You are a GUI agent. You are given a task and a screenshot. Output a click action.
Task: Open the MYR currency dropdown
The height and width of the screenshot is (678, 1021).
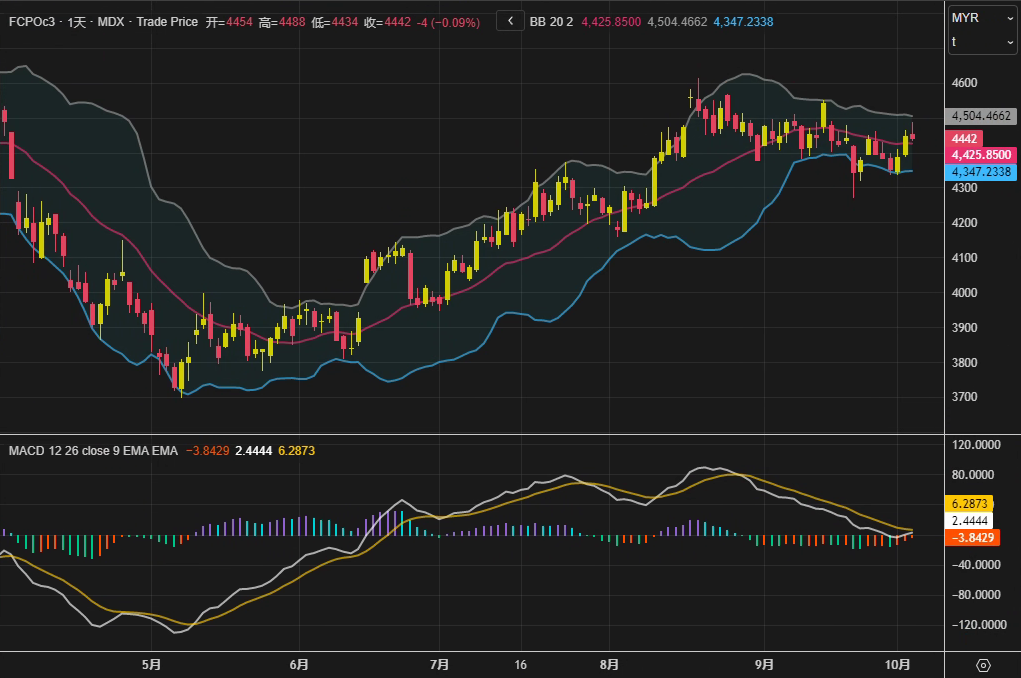(982, 18)
